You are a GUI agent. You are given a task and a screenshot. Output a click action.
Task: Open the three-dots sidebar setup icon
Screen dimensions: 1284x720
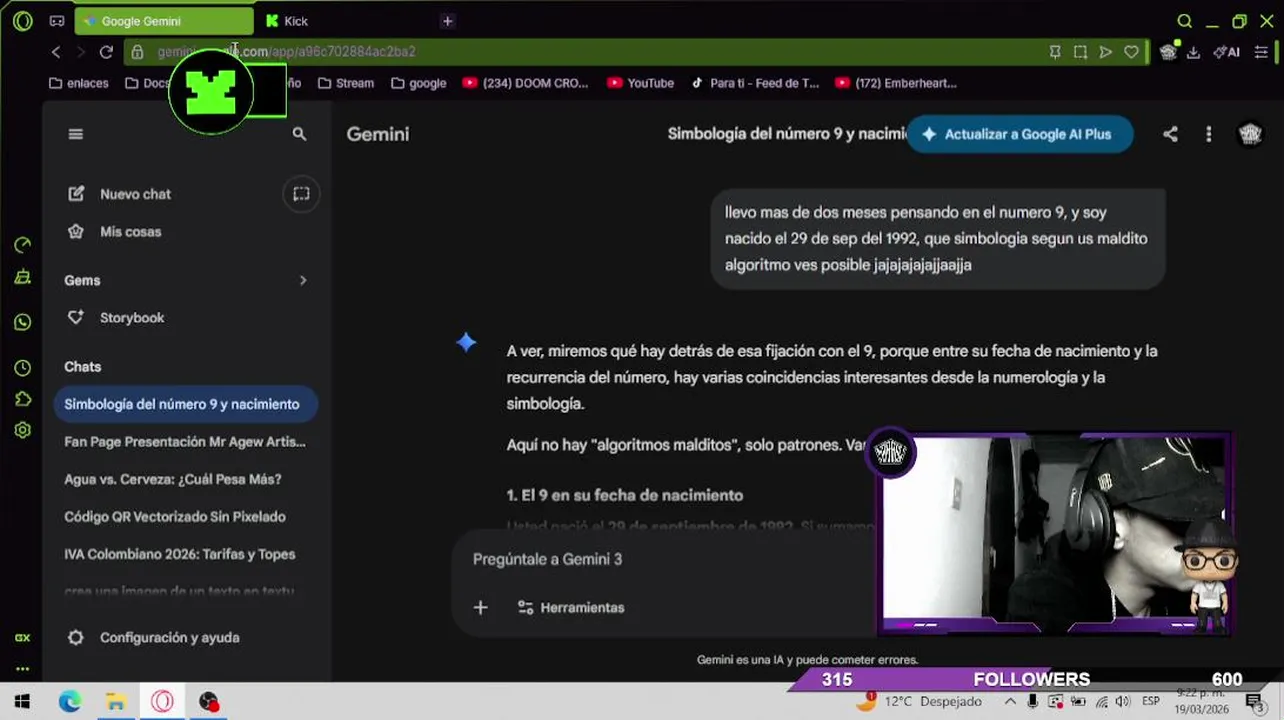(x=22, y=669)
